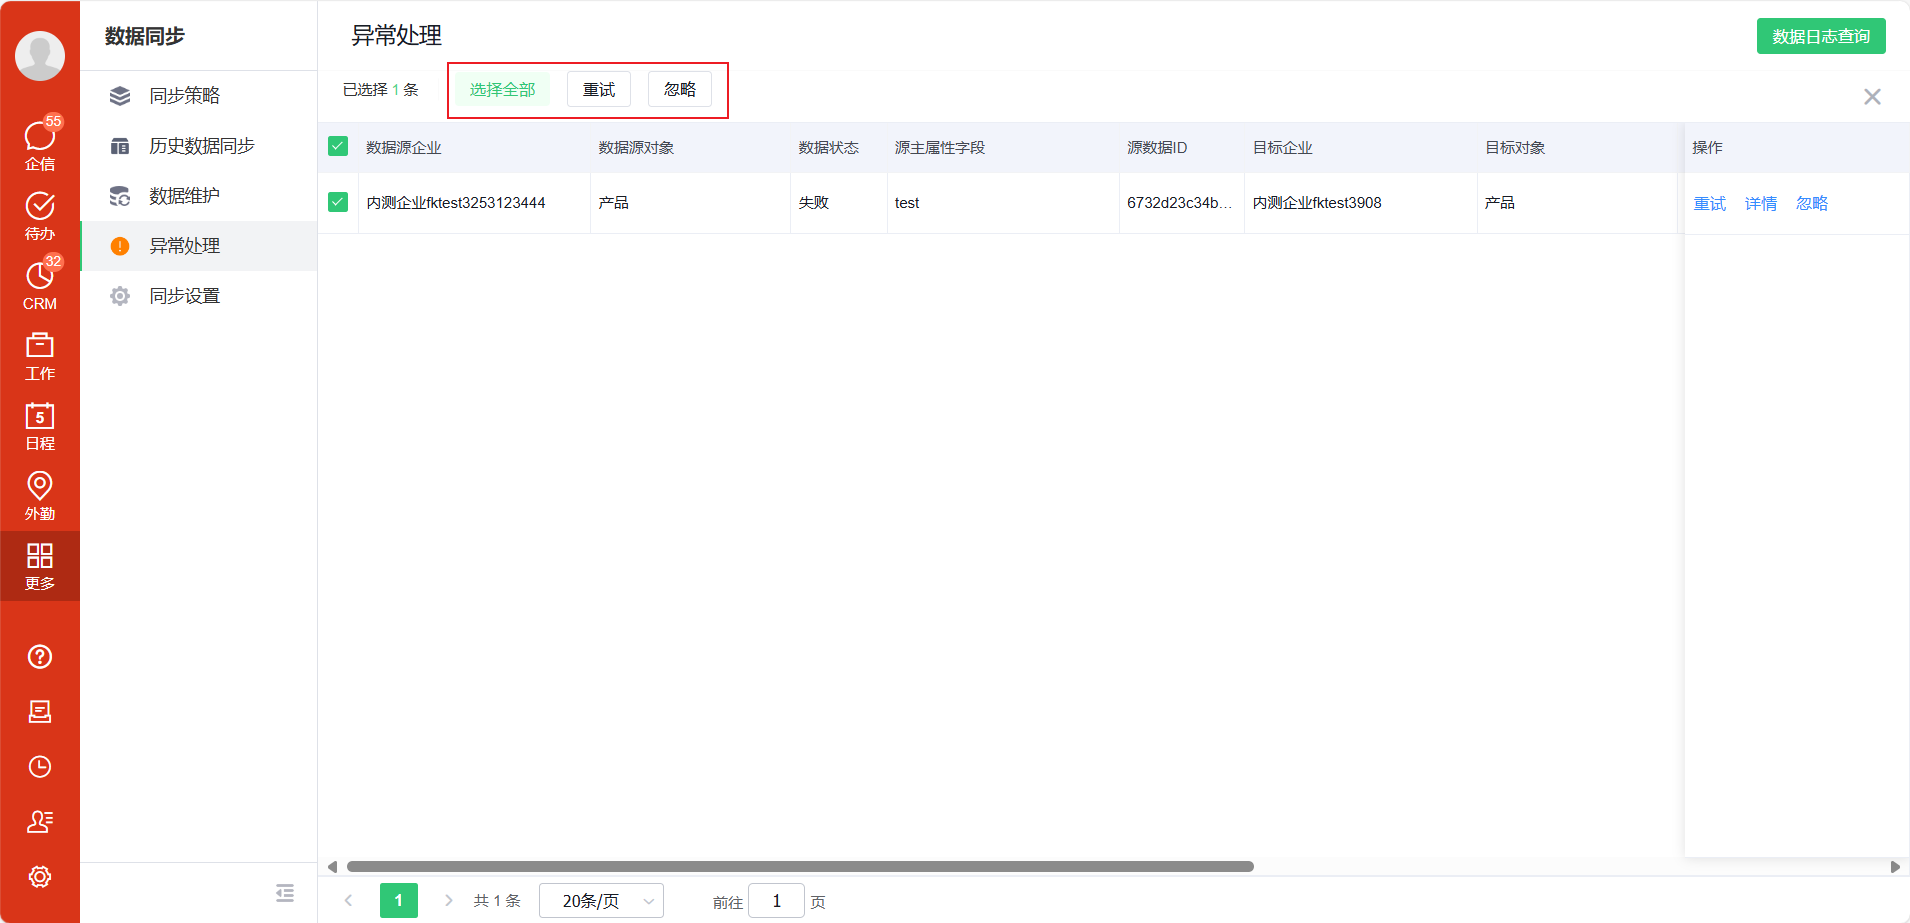Click the user avatar at top left

coord(40,56)
